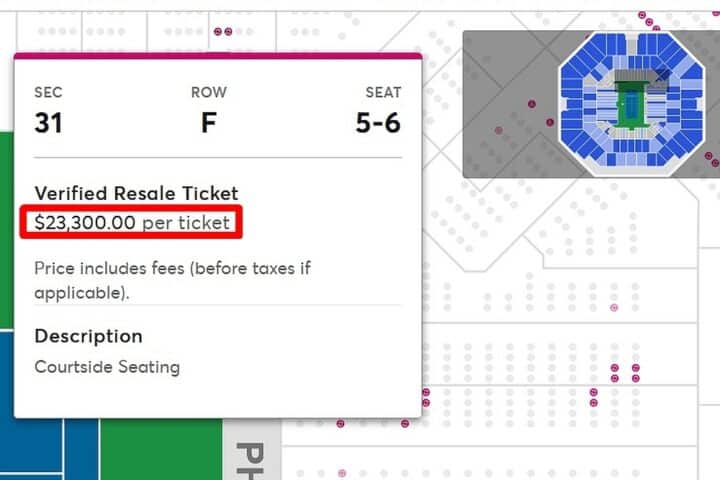Click row letter F in popup

tap(208, 123)
